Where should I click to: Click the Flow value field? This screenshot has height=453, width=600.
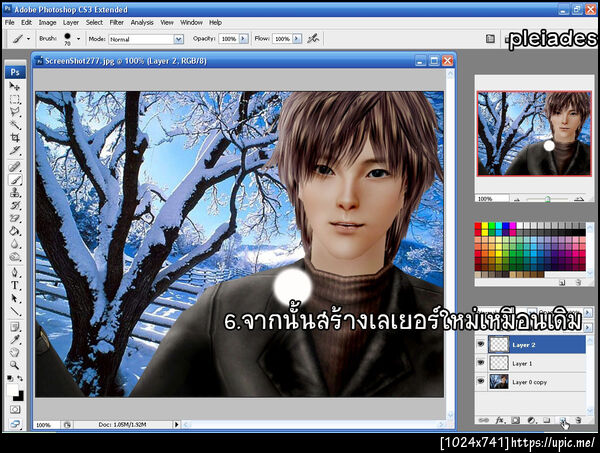(x=282, y=39)
